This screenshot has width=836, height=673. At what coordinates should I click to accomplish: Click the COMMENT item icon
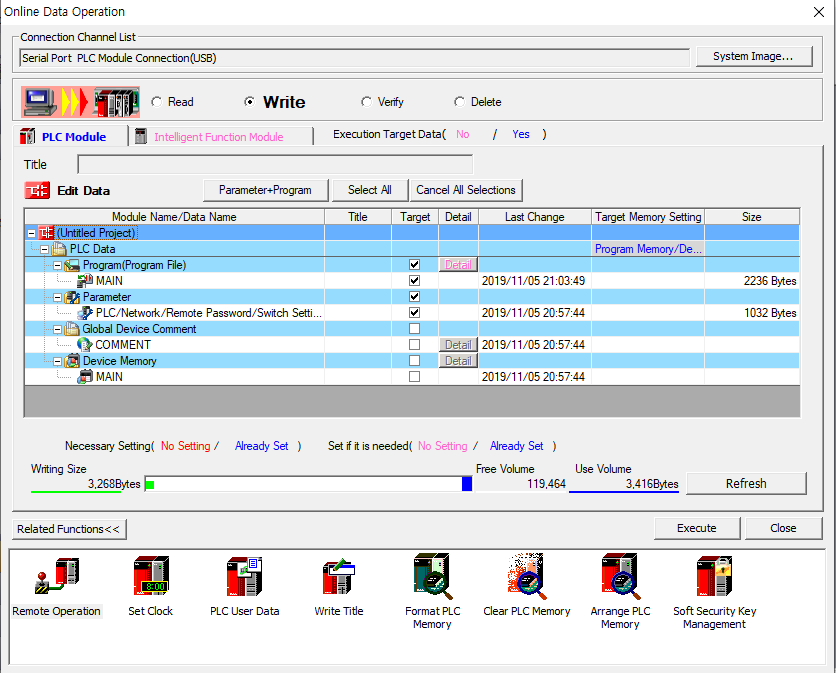tap(85, 344)
